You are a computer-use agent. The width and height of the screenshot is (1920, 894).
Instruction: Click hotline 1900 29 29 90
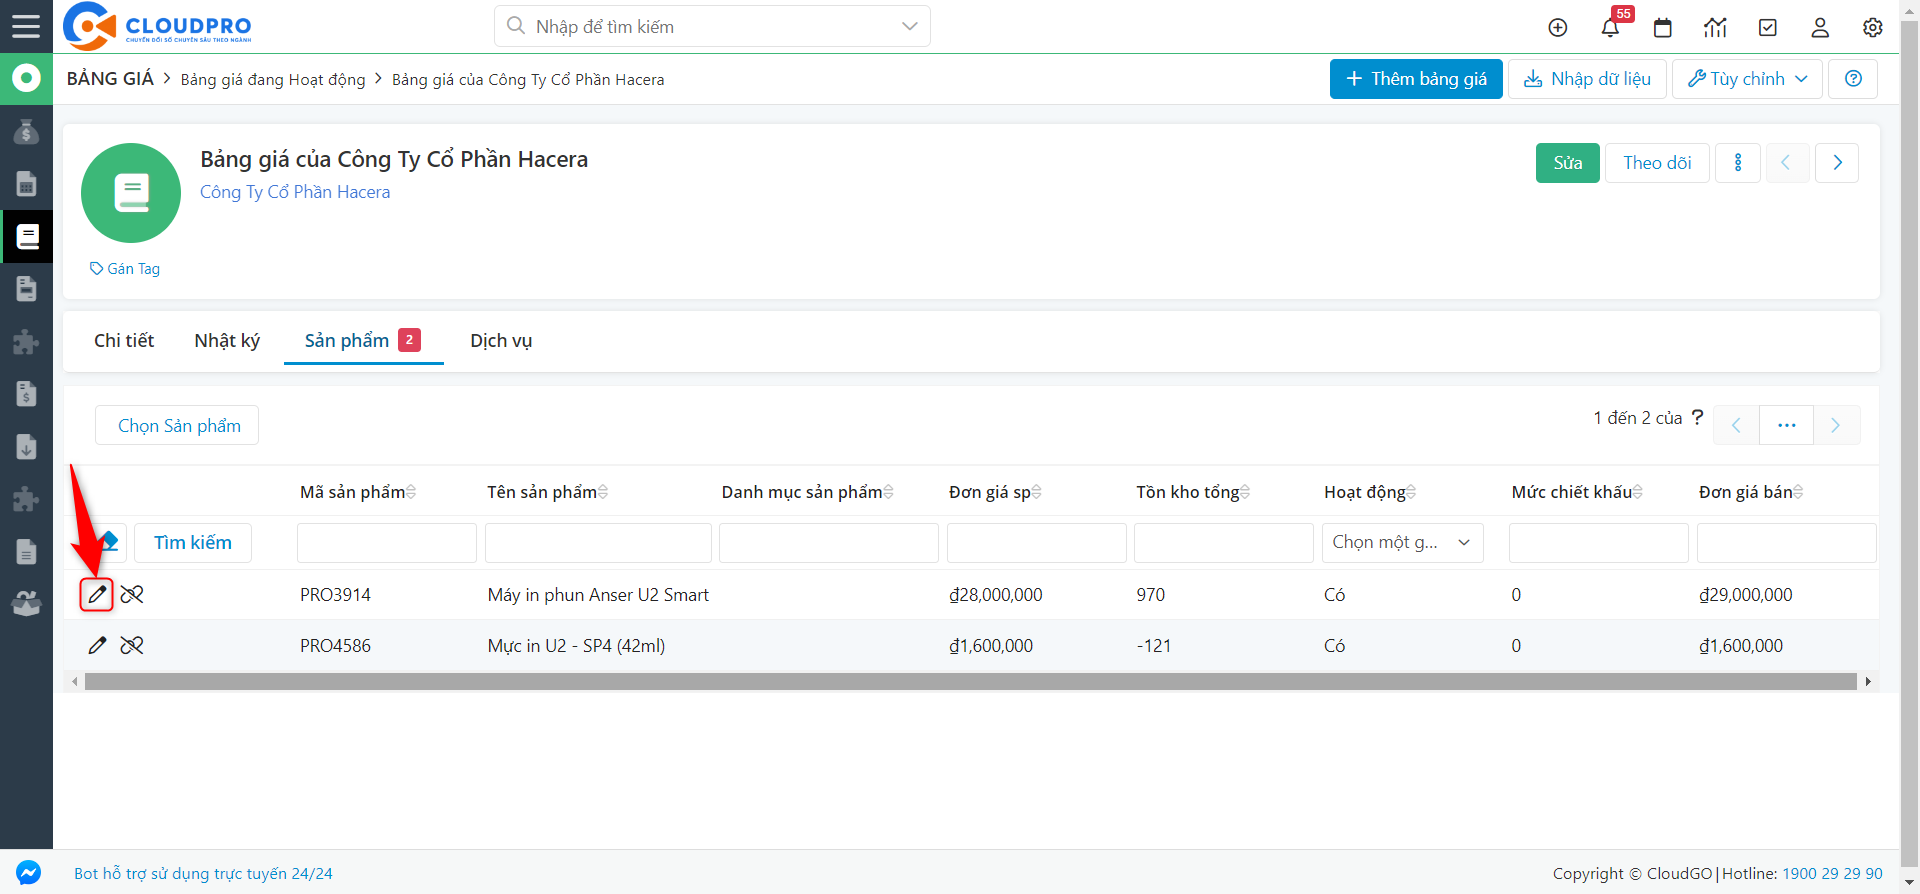pyautogui.click(x=1832, y=874)
